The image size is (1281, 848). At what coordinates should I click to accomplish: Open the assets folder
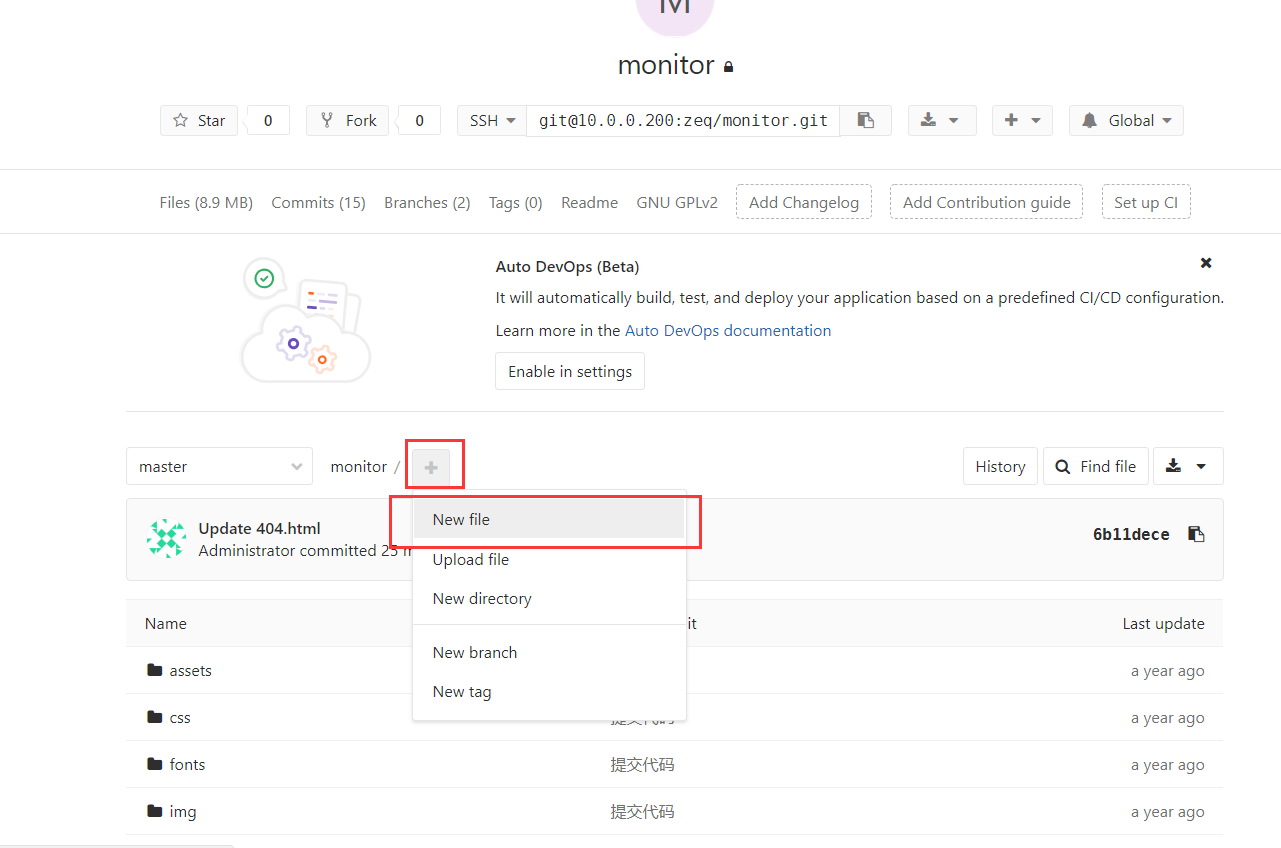tap(190, 671)
